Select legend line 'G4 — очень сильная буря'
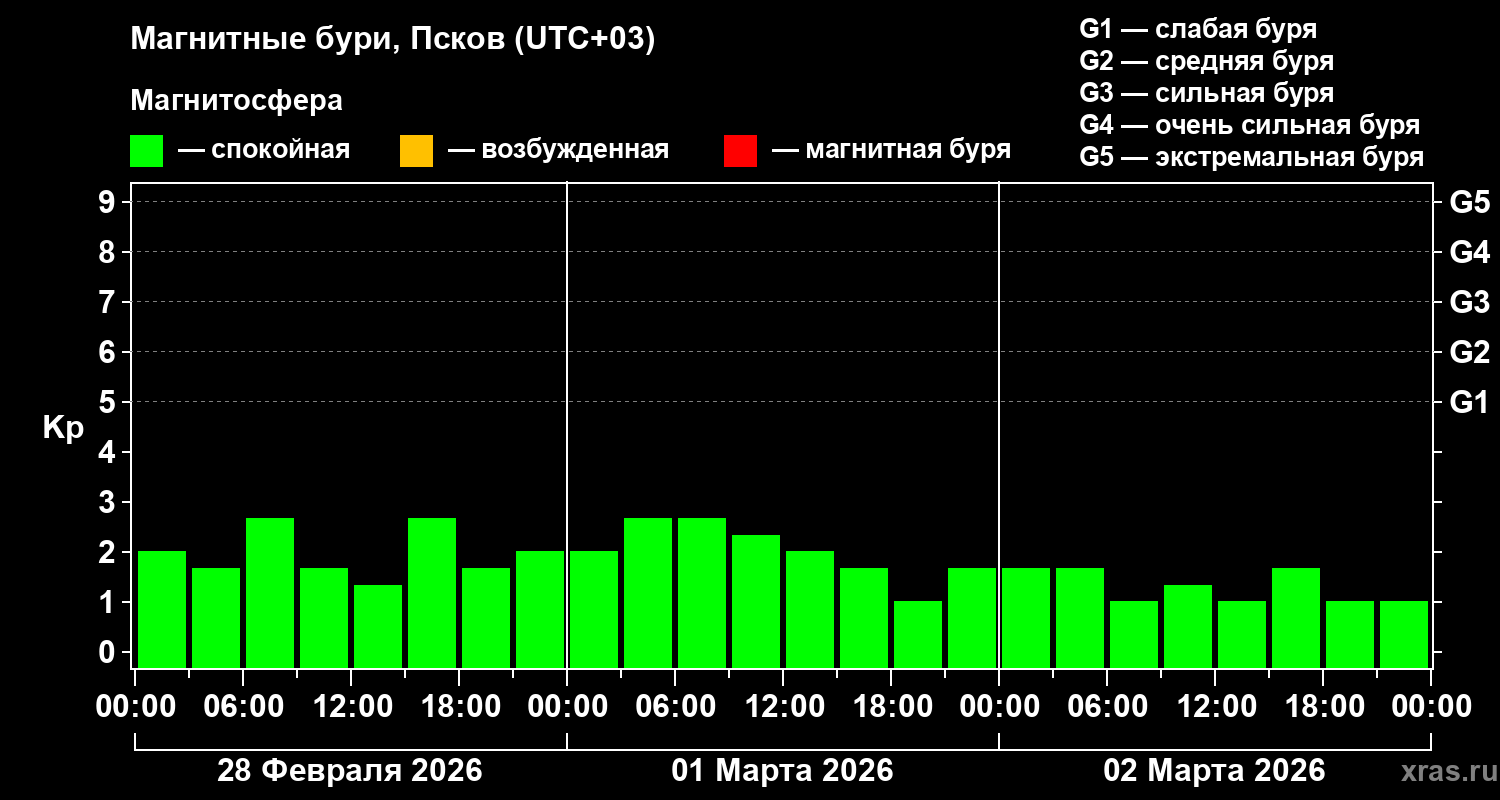The width and height of the screenshot is (1500, 800). tap(1250, 125)
